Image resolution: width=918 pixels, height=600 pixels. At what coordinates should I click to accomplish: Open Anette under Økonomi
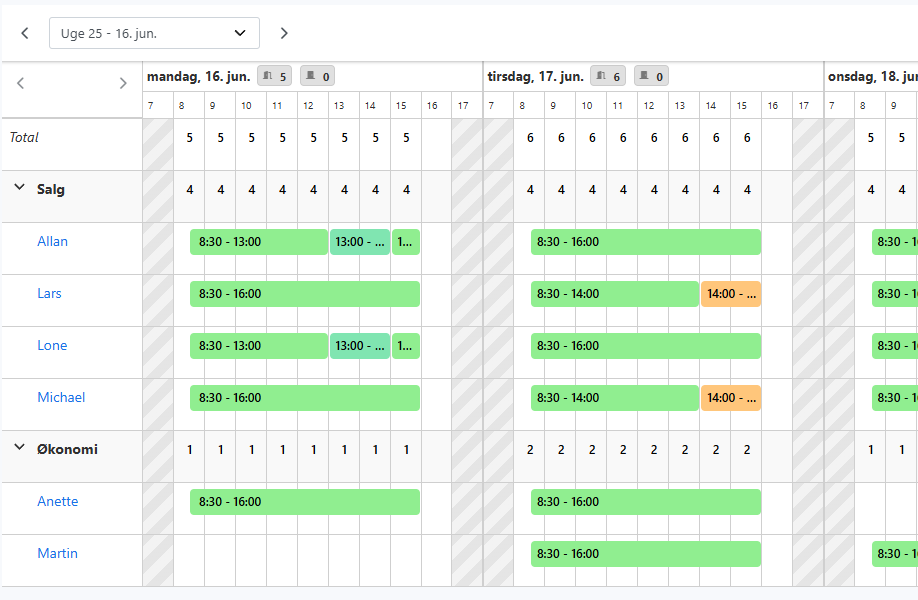point(57,501)
